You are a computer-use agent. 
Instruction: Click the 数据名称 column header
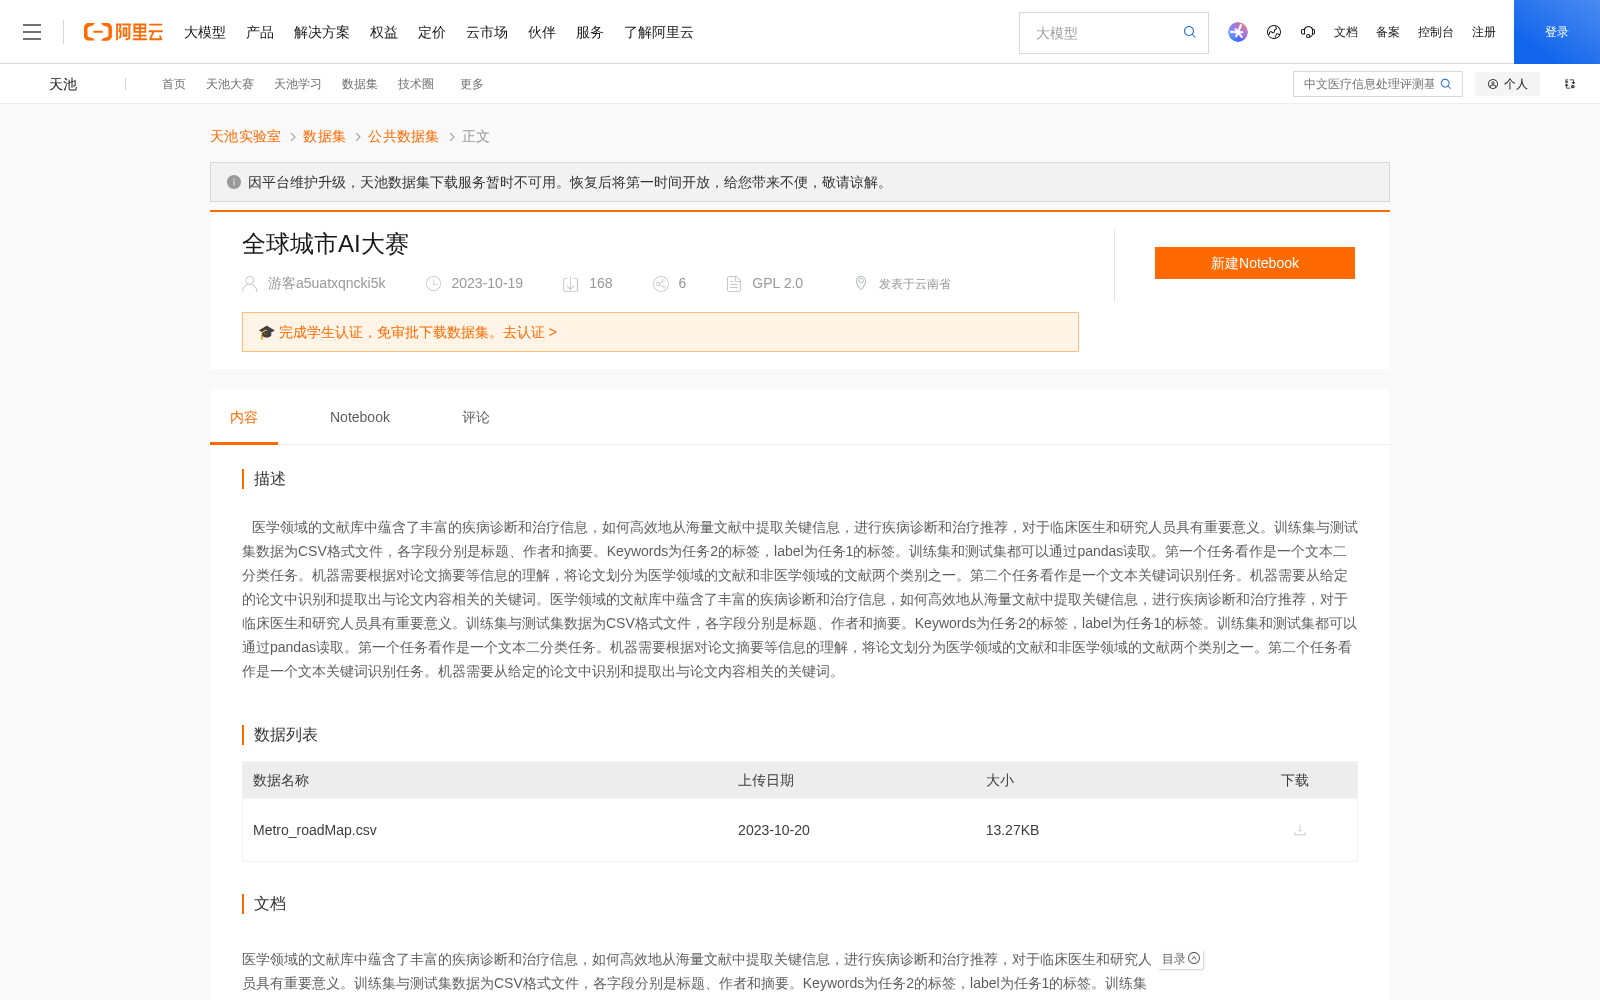point(281,780)
